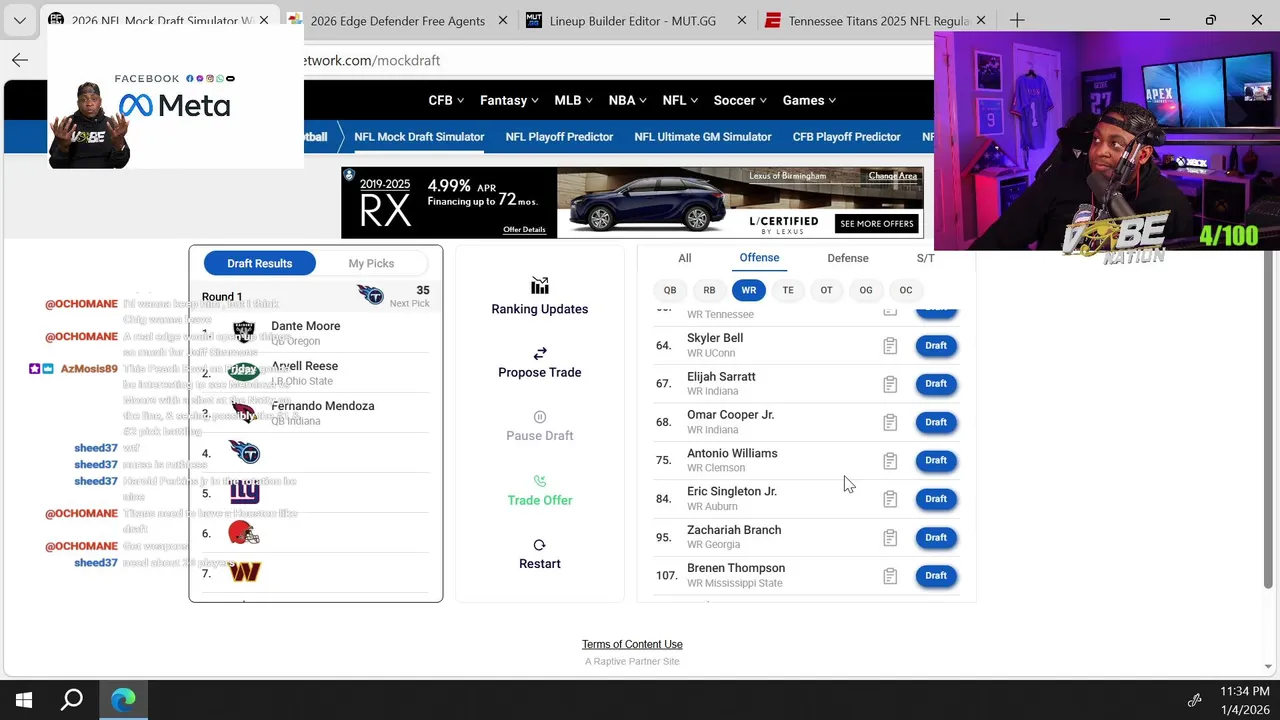Filter prospects by QB position
The width and height of the screenshot is (1280, 720).
click(x=670, y=290)
